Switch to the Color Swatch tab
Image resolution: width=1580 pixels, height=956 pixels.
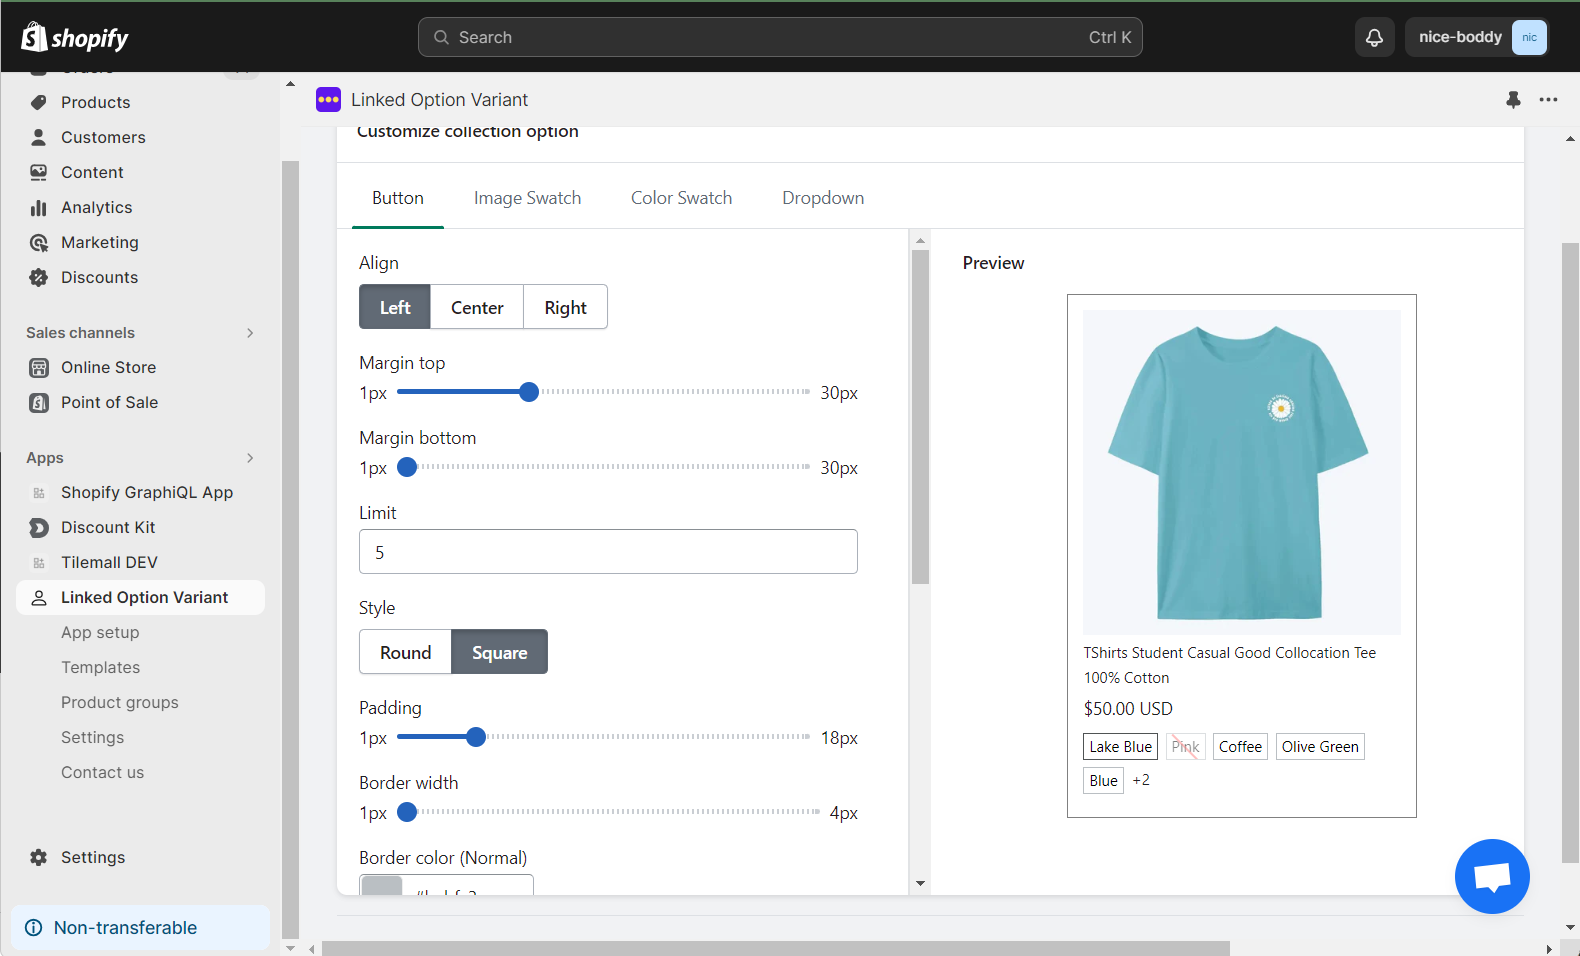pos(681,198)
